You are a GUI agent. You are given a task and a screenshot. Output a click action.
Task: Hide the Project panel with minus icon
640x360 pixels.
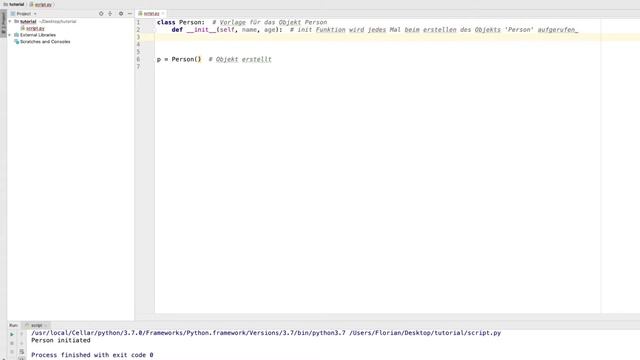tap(130, 13)
